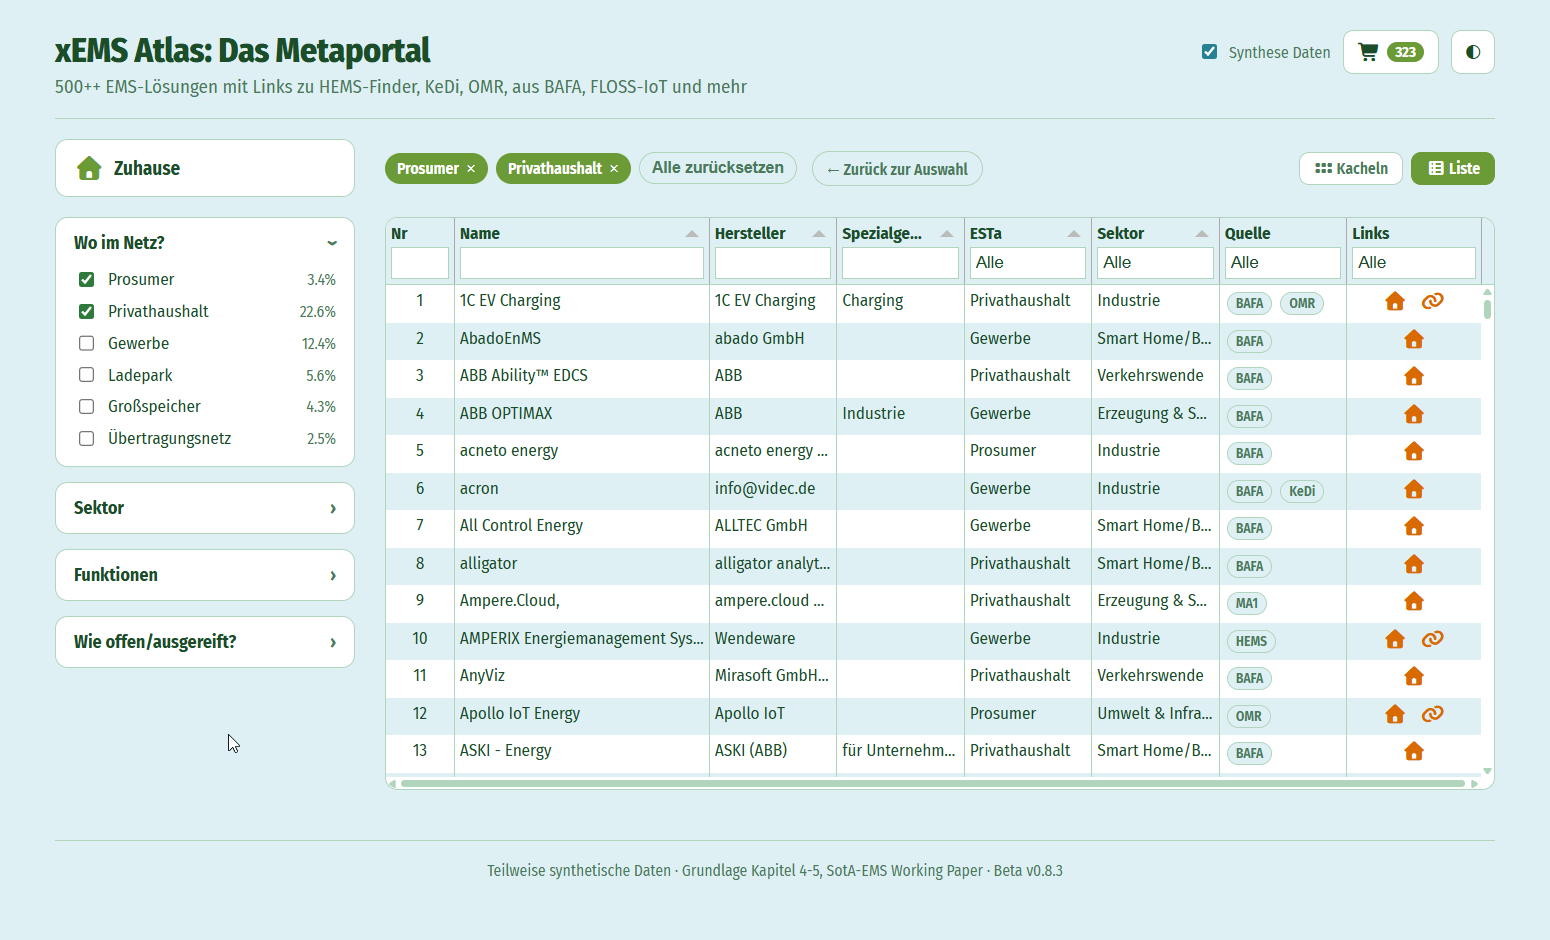
Task: Go back via Zurück zur Auswahl
Action: (897, 169)
